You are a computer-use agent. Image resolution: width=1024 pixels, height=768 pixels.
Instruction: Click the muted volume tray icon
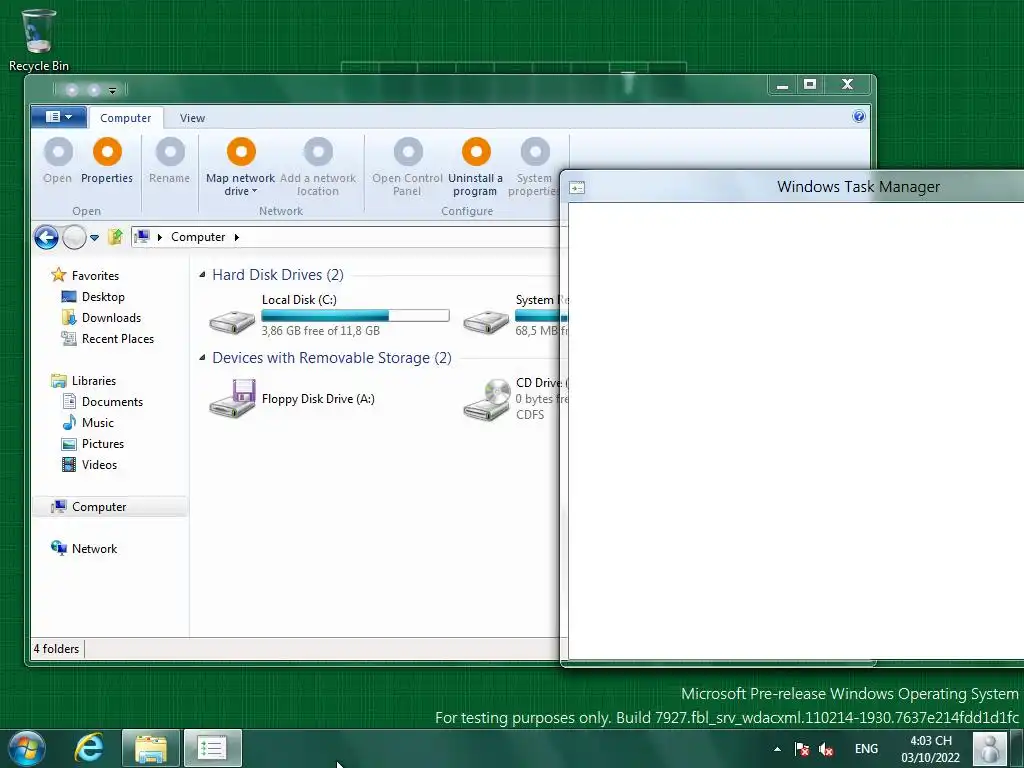point(826,749)
